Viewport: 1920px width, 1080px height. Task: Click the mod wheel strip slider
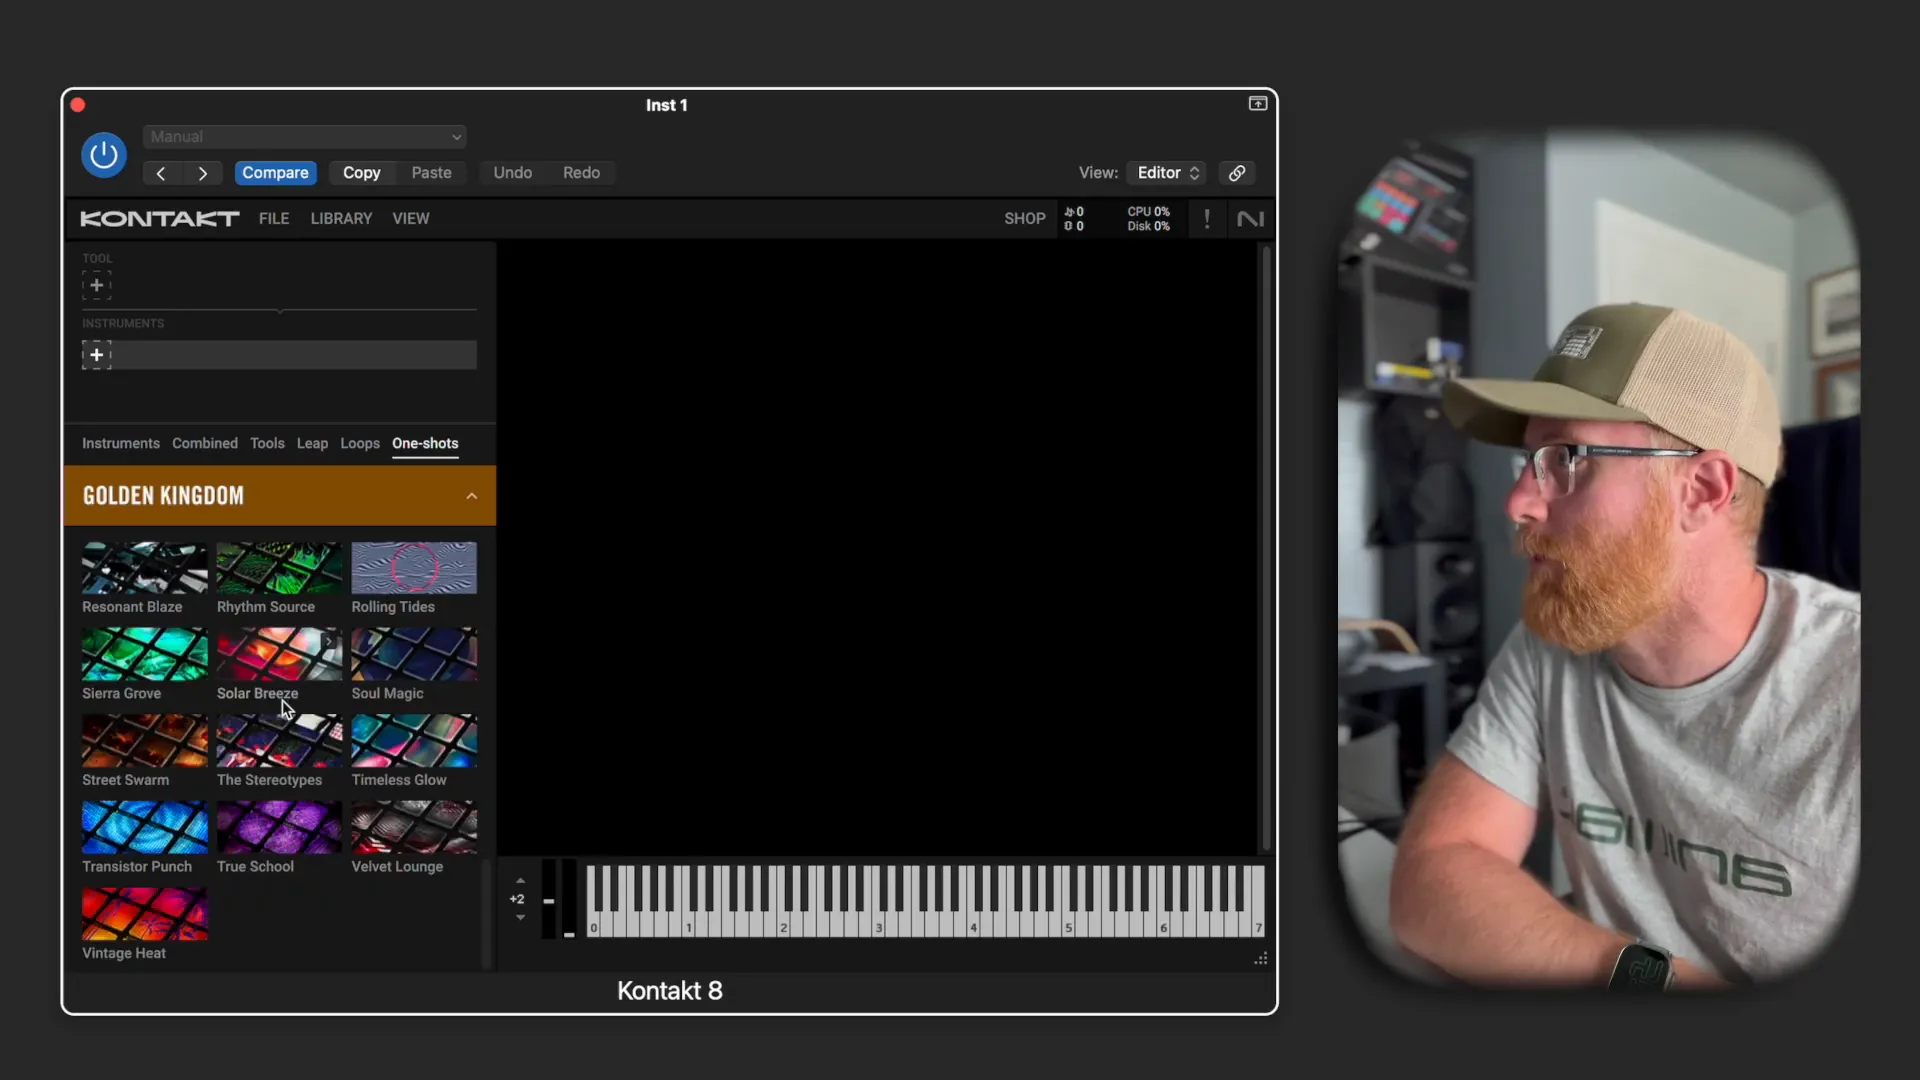point(569,899)
